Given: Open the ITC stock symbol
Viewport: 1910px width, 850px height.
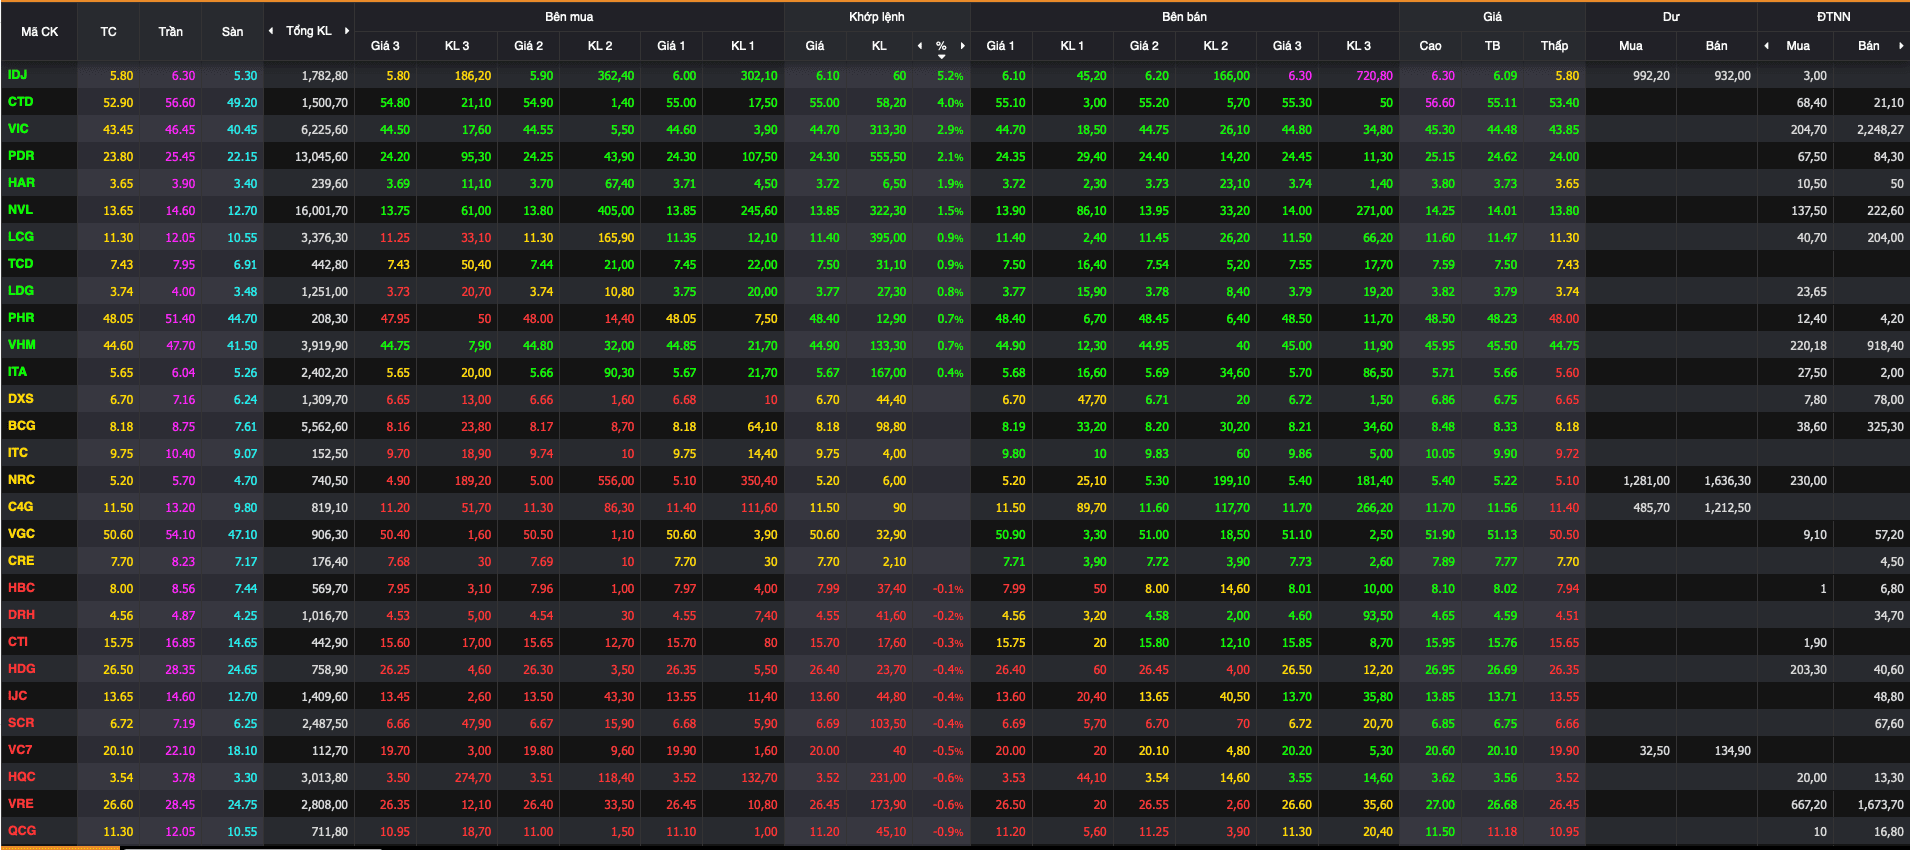Looking at the screenshot, I should click(18, 453).
